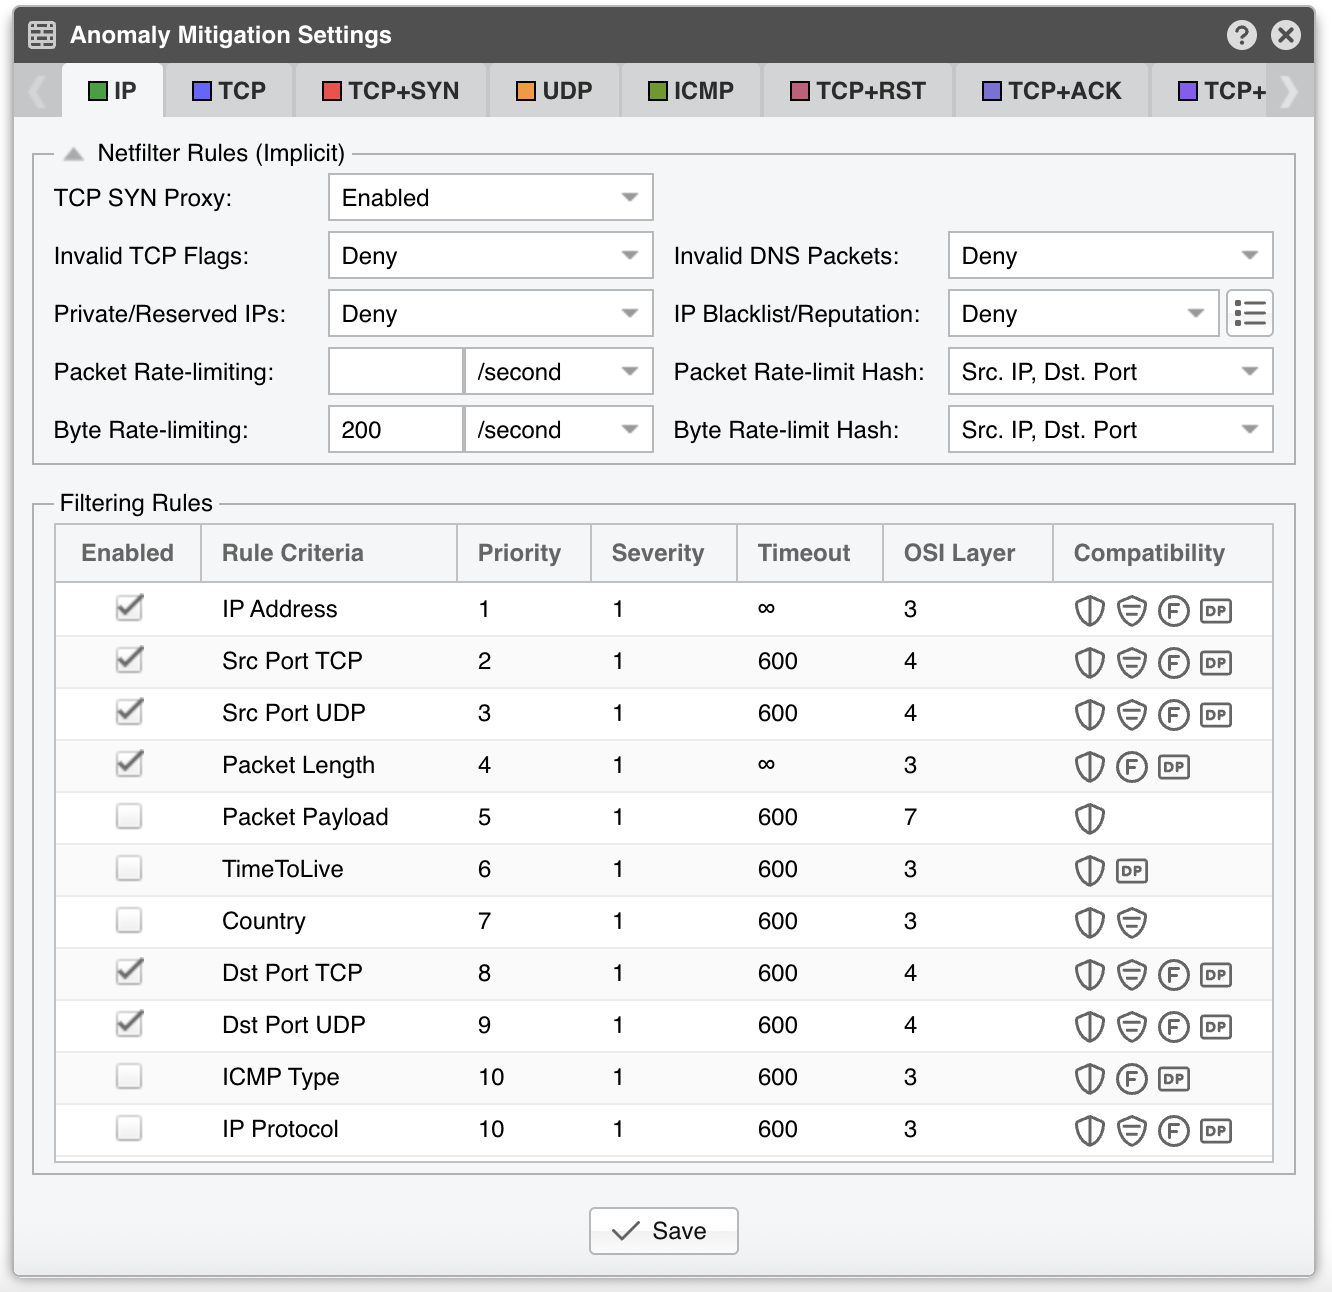The width and height of the screenshot is (1332, 1292).
Task: Click the circled F icon in IP Protocol row
Action: click(x=1173, y=1130)
